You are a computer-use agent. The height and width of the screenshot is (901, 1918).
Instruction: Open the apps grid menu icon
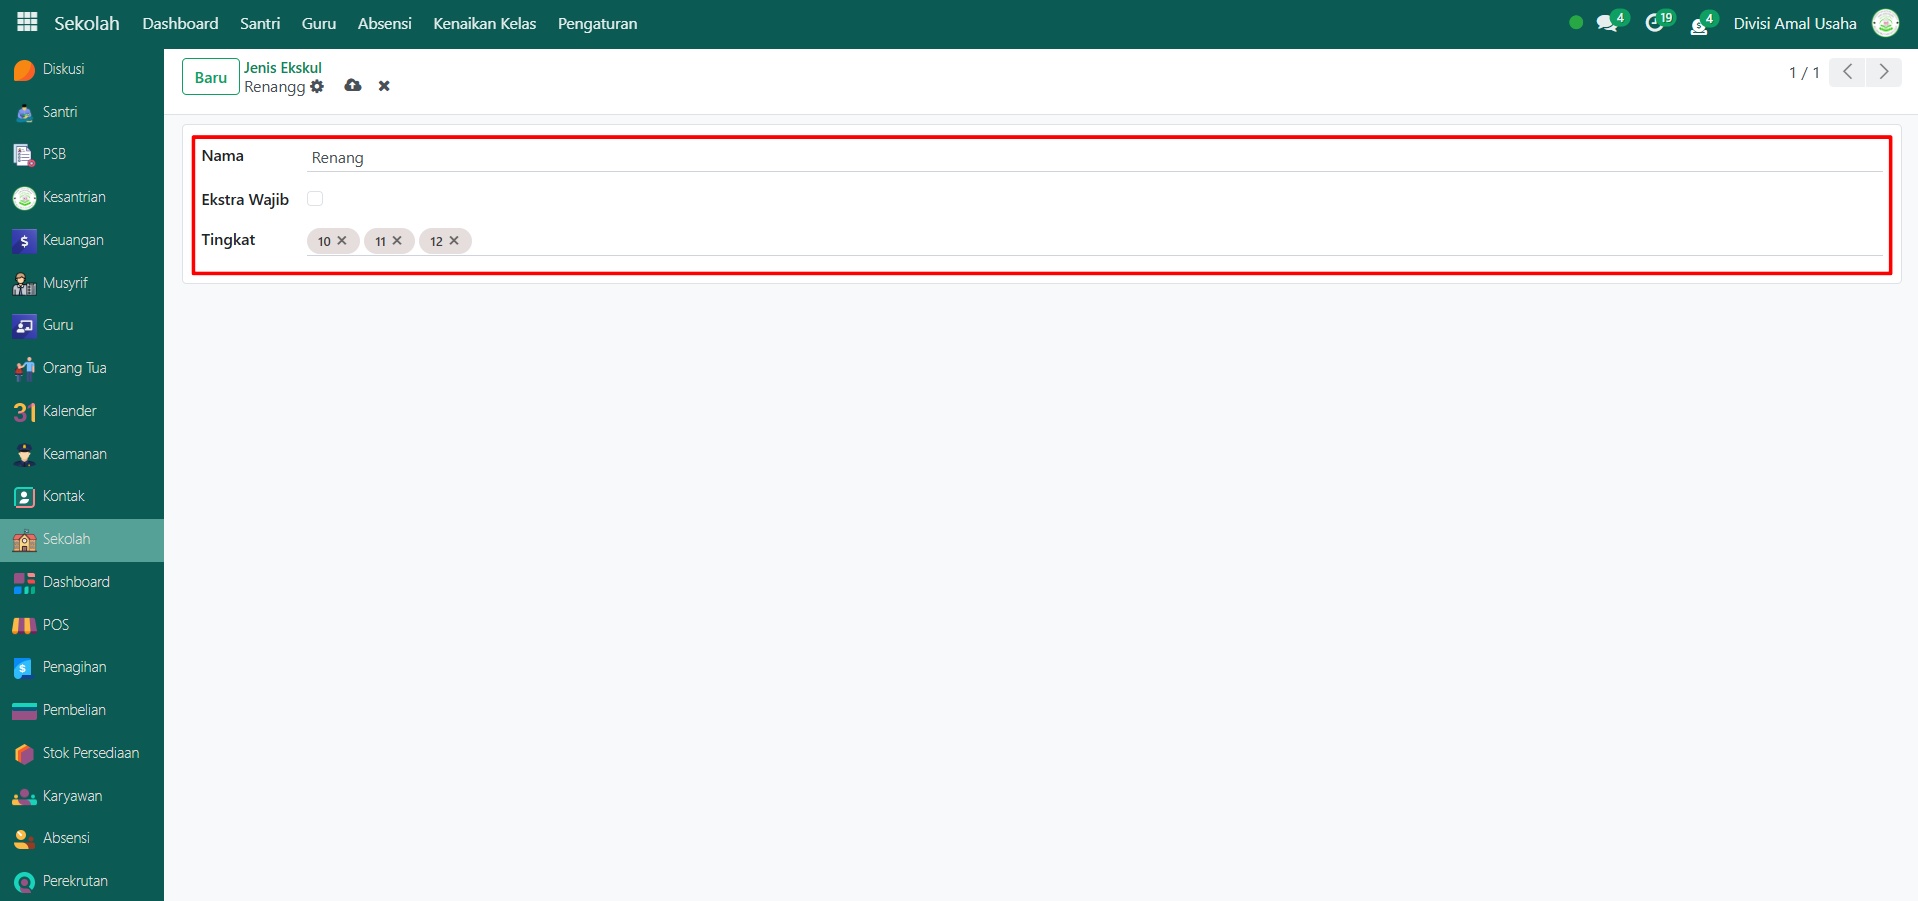27,22
